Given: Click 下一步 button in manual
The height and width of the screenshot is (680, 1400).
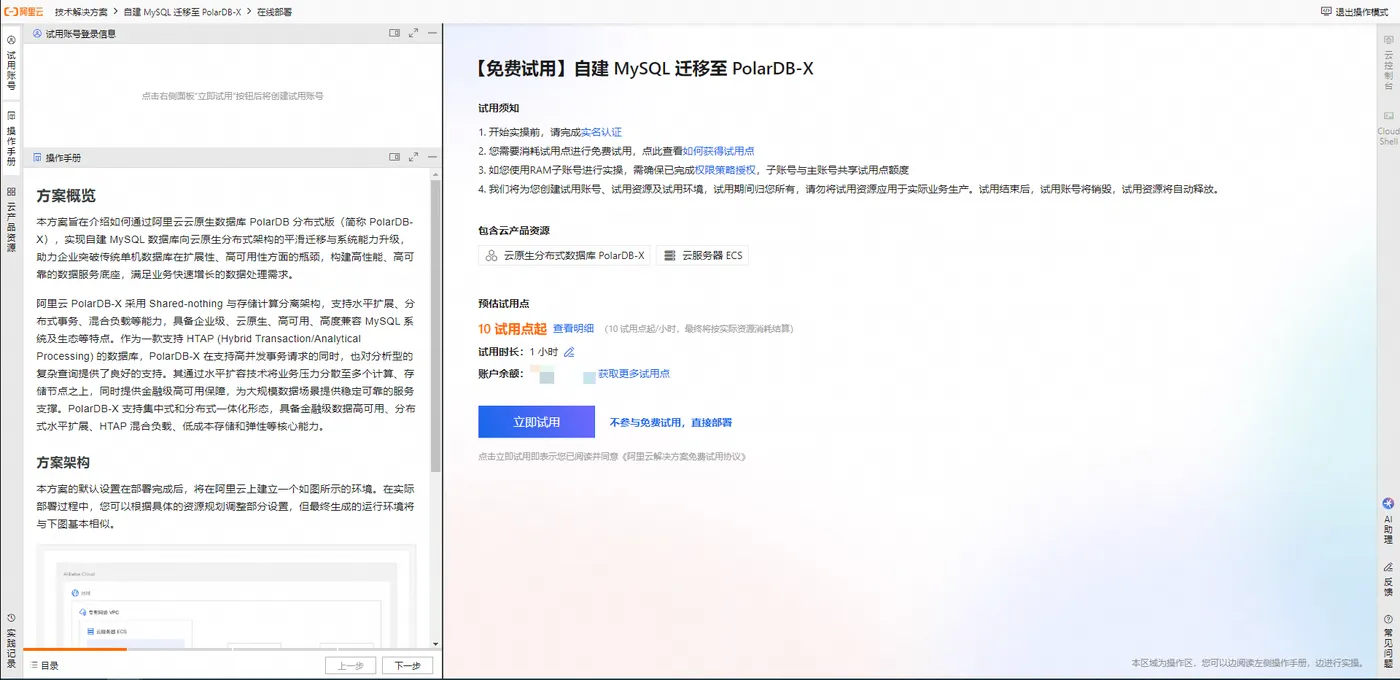Looking at the screenshot, I should pyautogui.click(x=407, y=665).
